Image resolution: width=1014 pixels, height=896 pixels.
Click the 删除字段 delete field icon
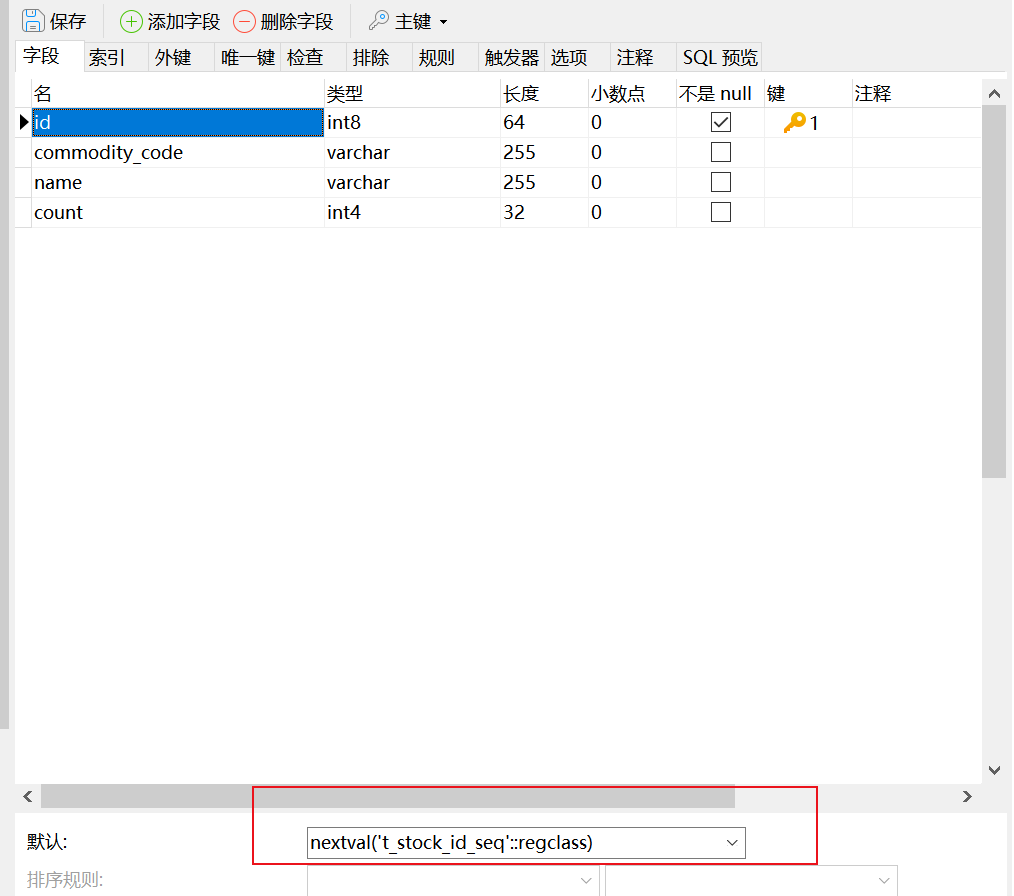tap(244, 20)
